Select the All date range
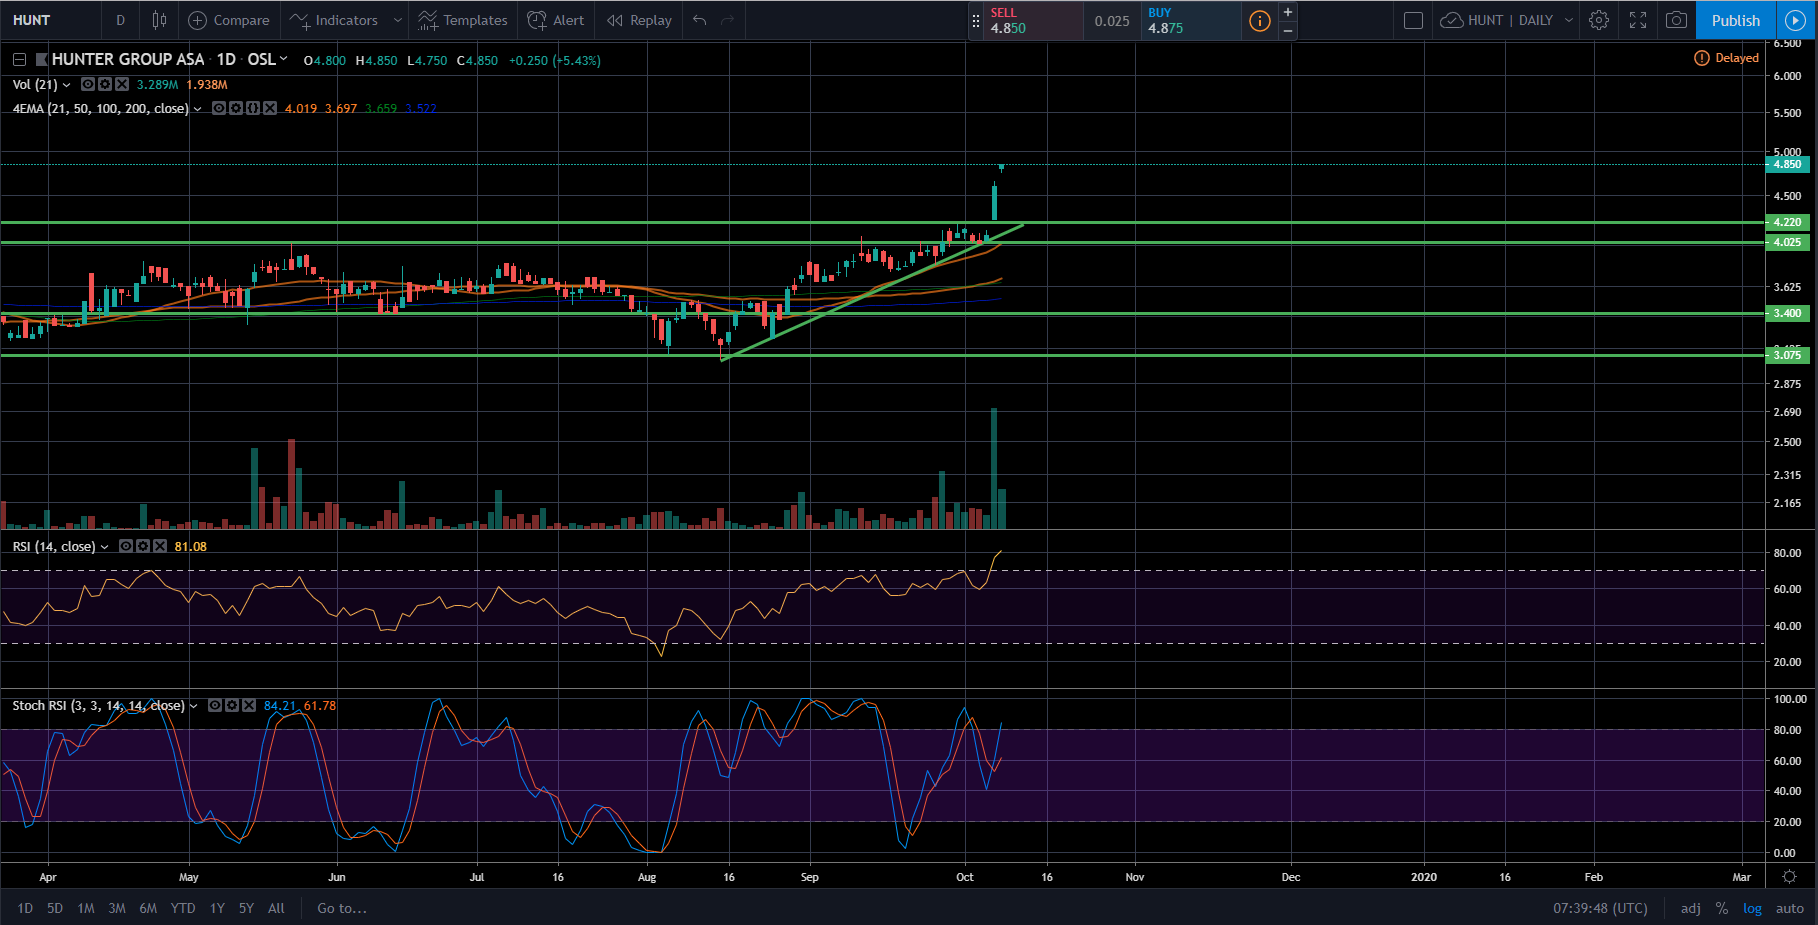Image resolution: width=1818 pixels, height=925 pixels. (x=276, y=908)
